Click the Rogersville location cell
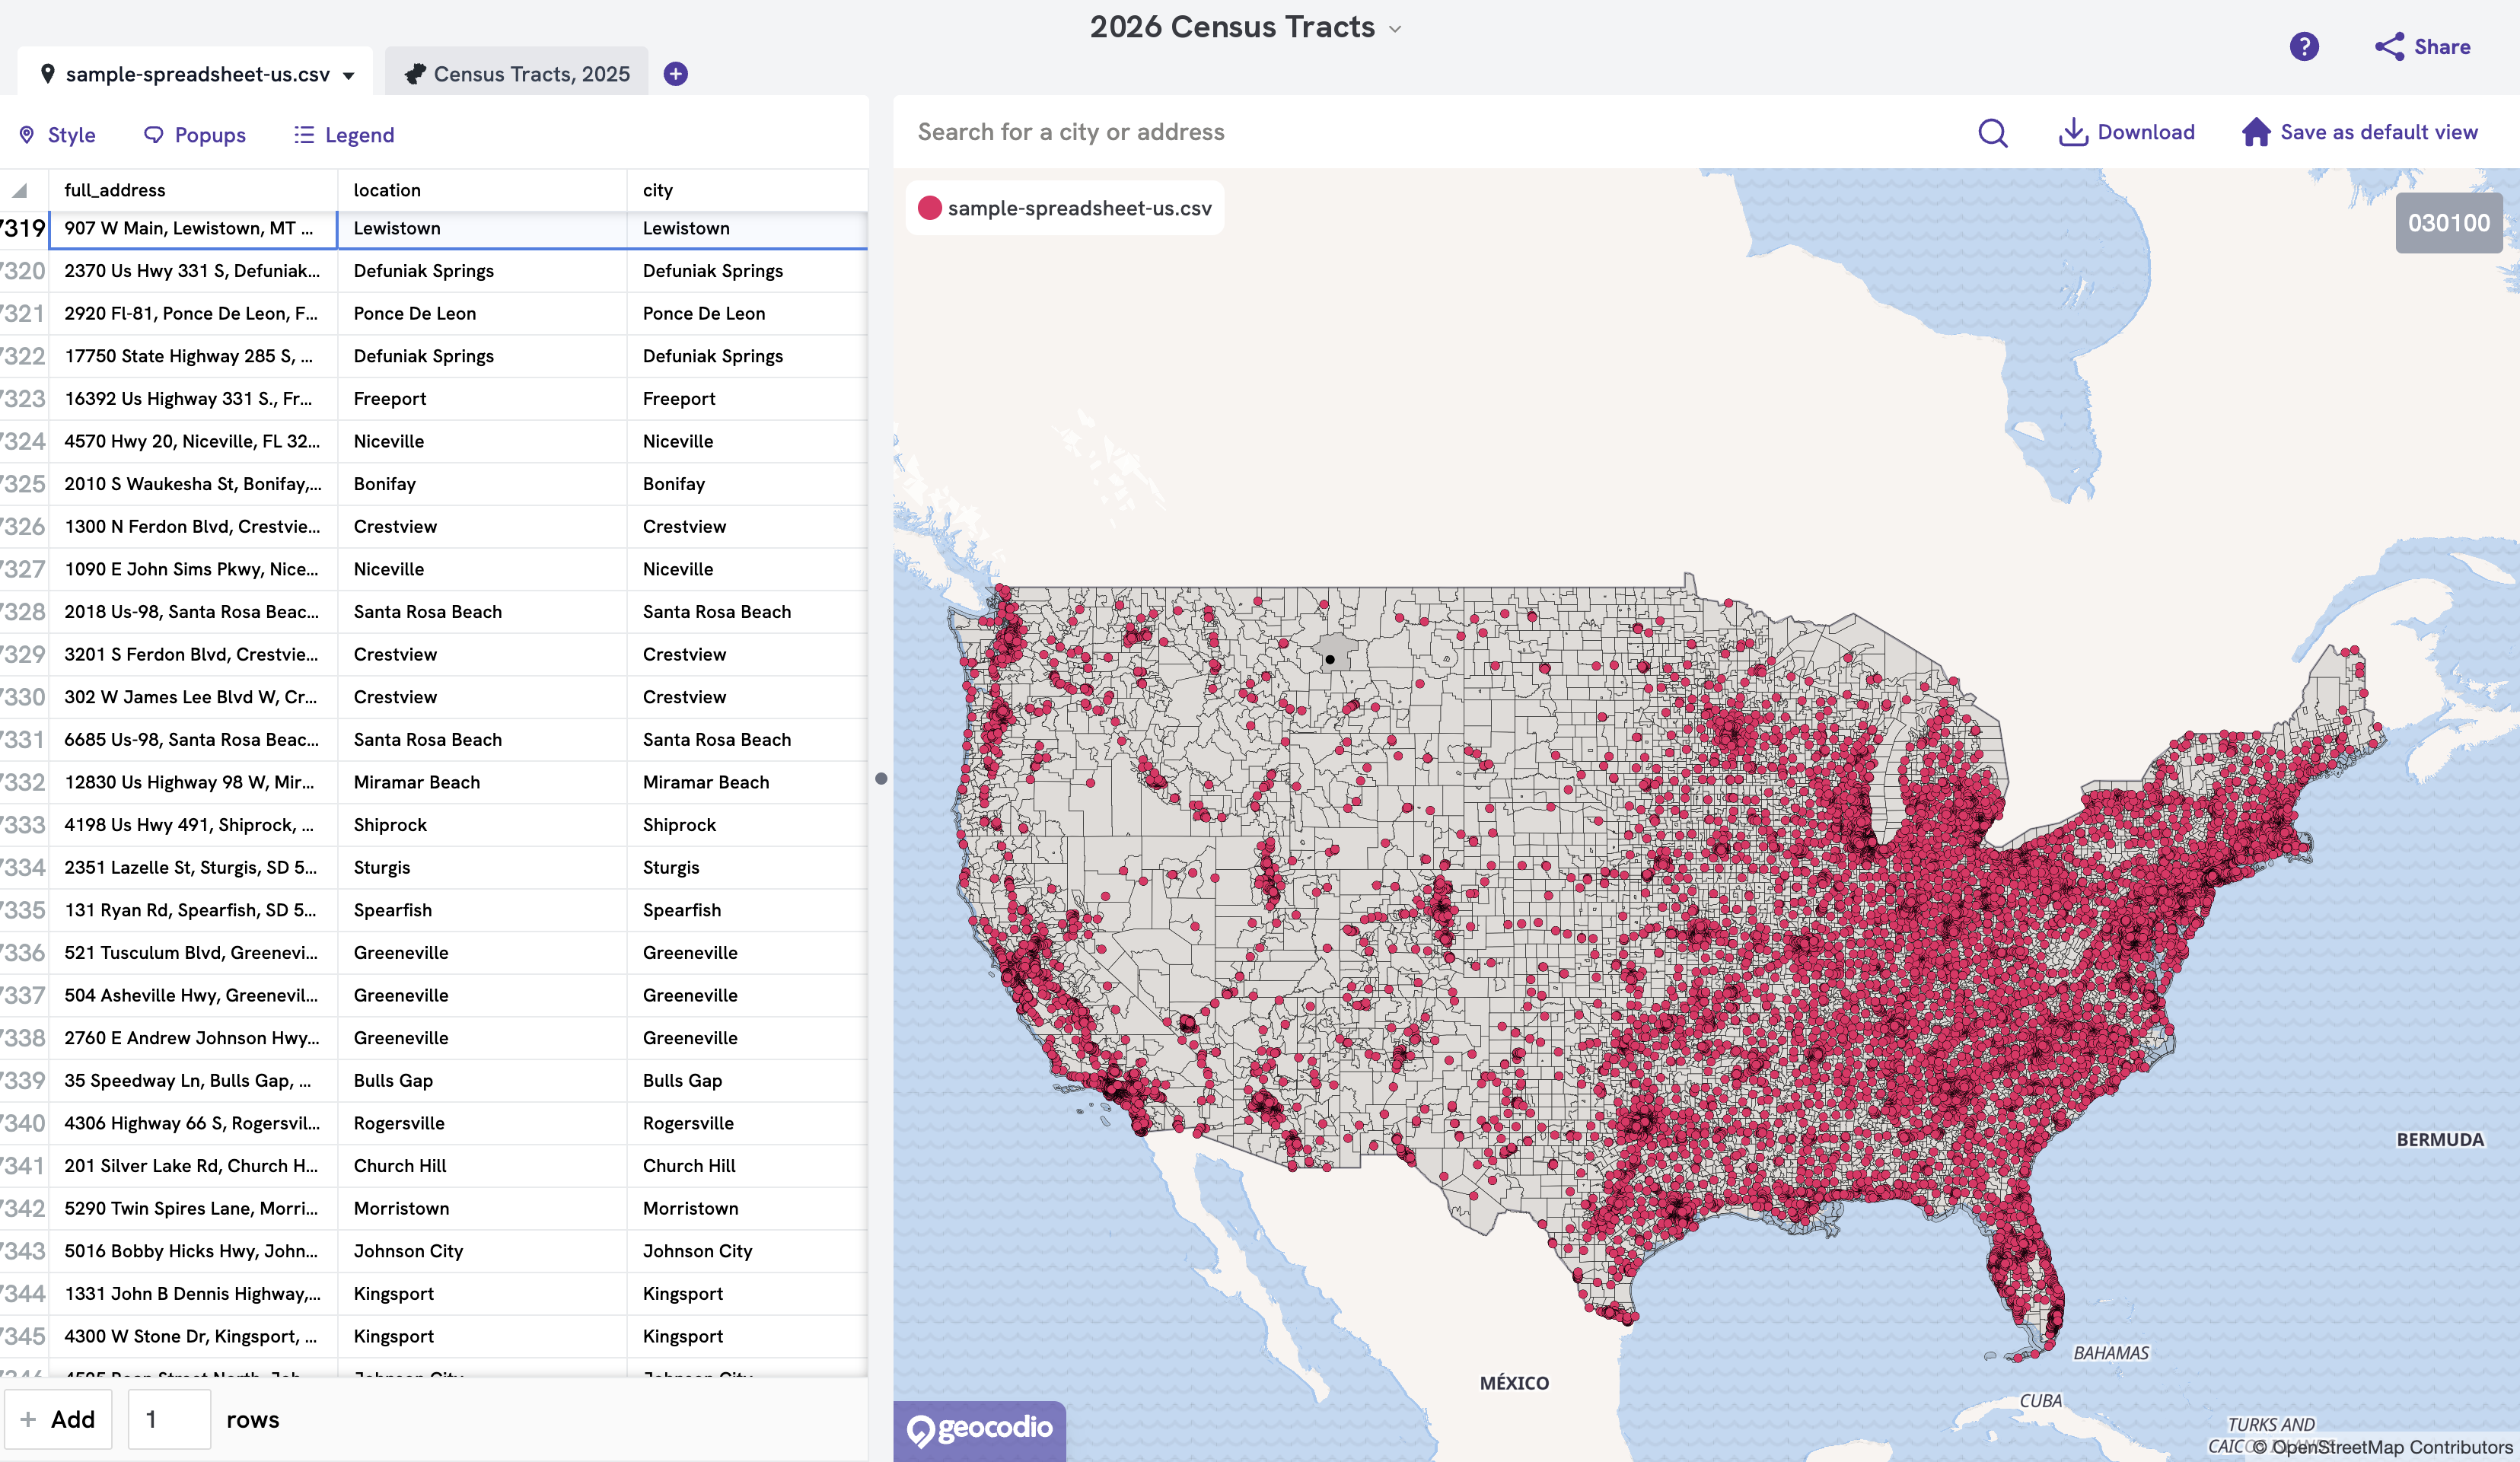Screen dimensions: 2520x1462 point(483,1123)
